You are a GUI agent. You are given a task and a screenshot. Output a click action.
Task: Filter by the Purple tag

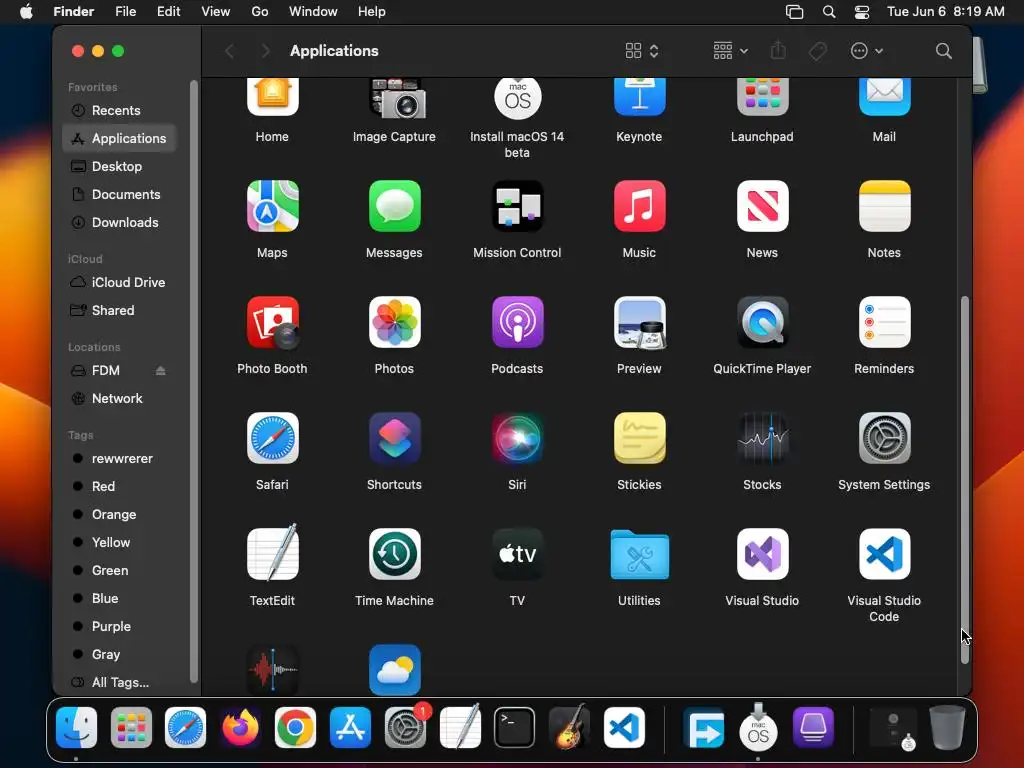point(119,626)
